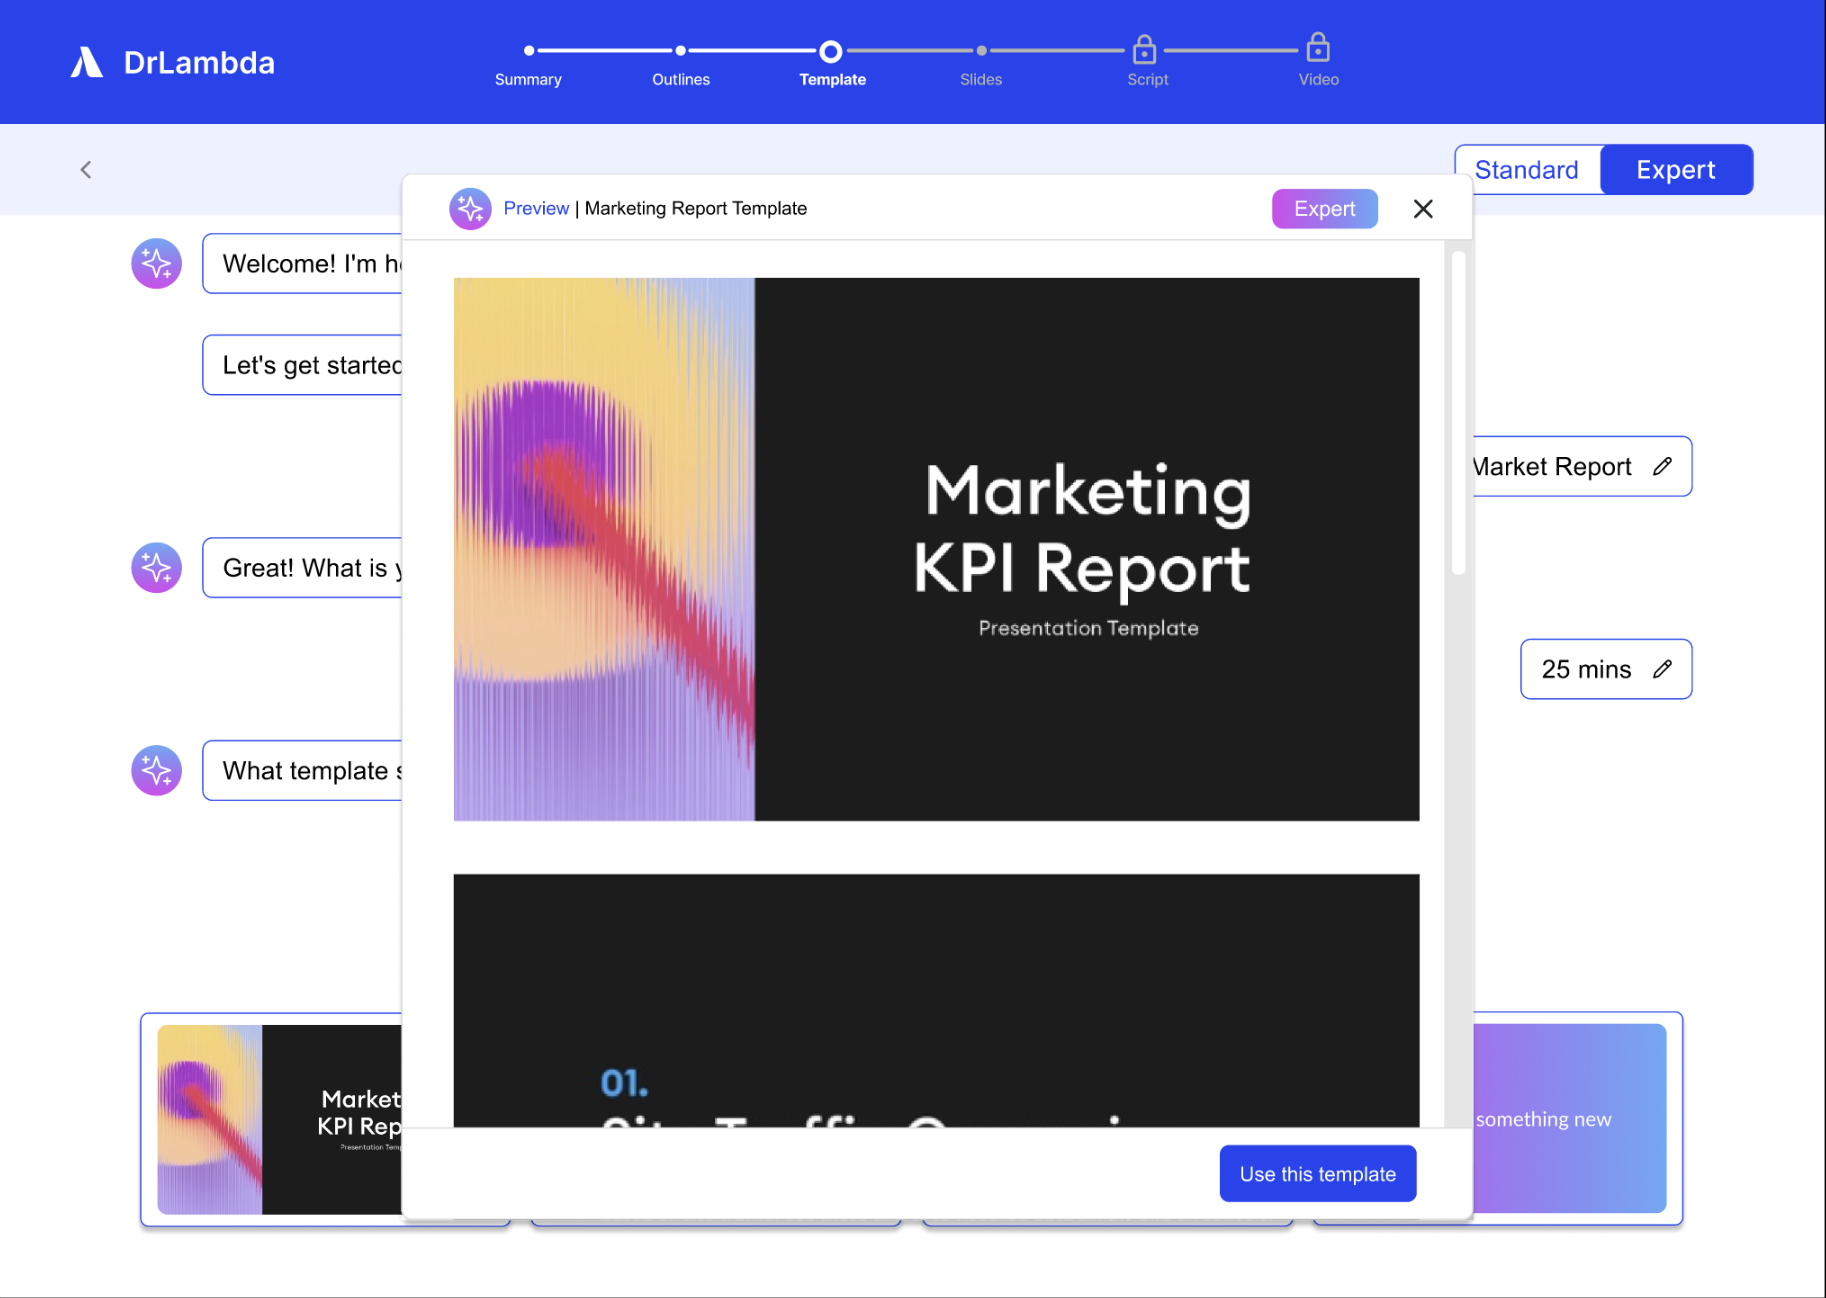Viewport: 1826px width, 1298px height.
Task: Click the Marketing KPI Report title slide preview
Action: coord(936,549)
